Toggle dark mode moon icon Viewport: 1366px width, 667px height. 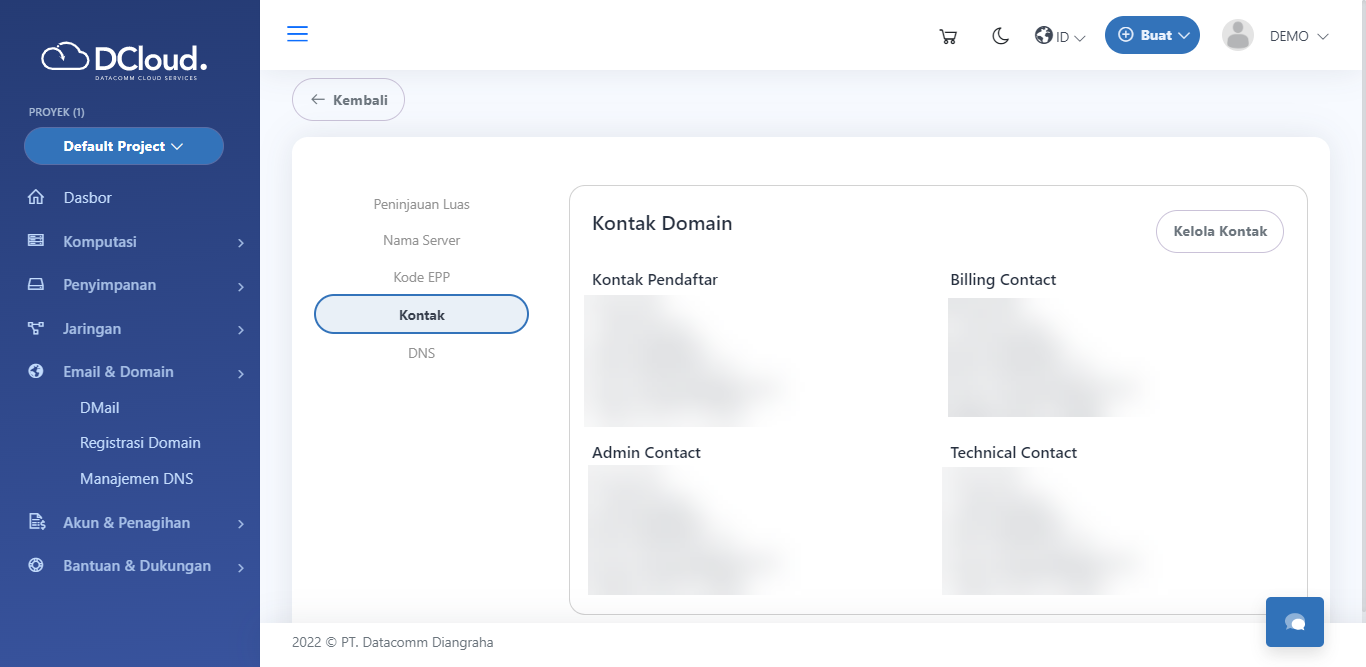(x=1000, y=36)
